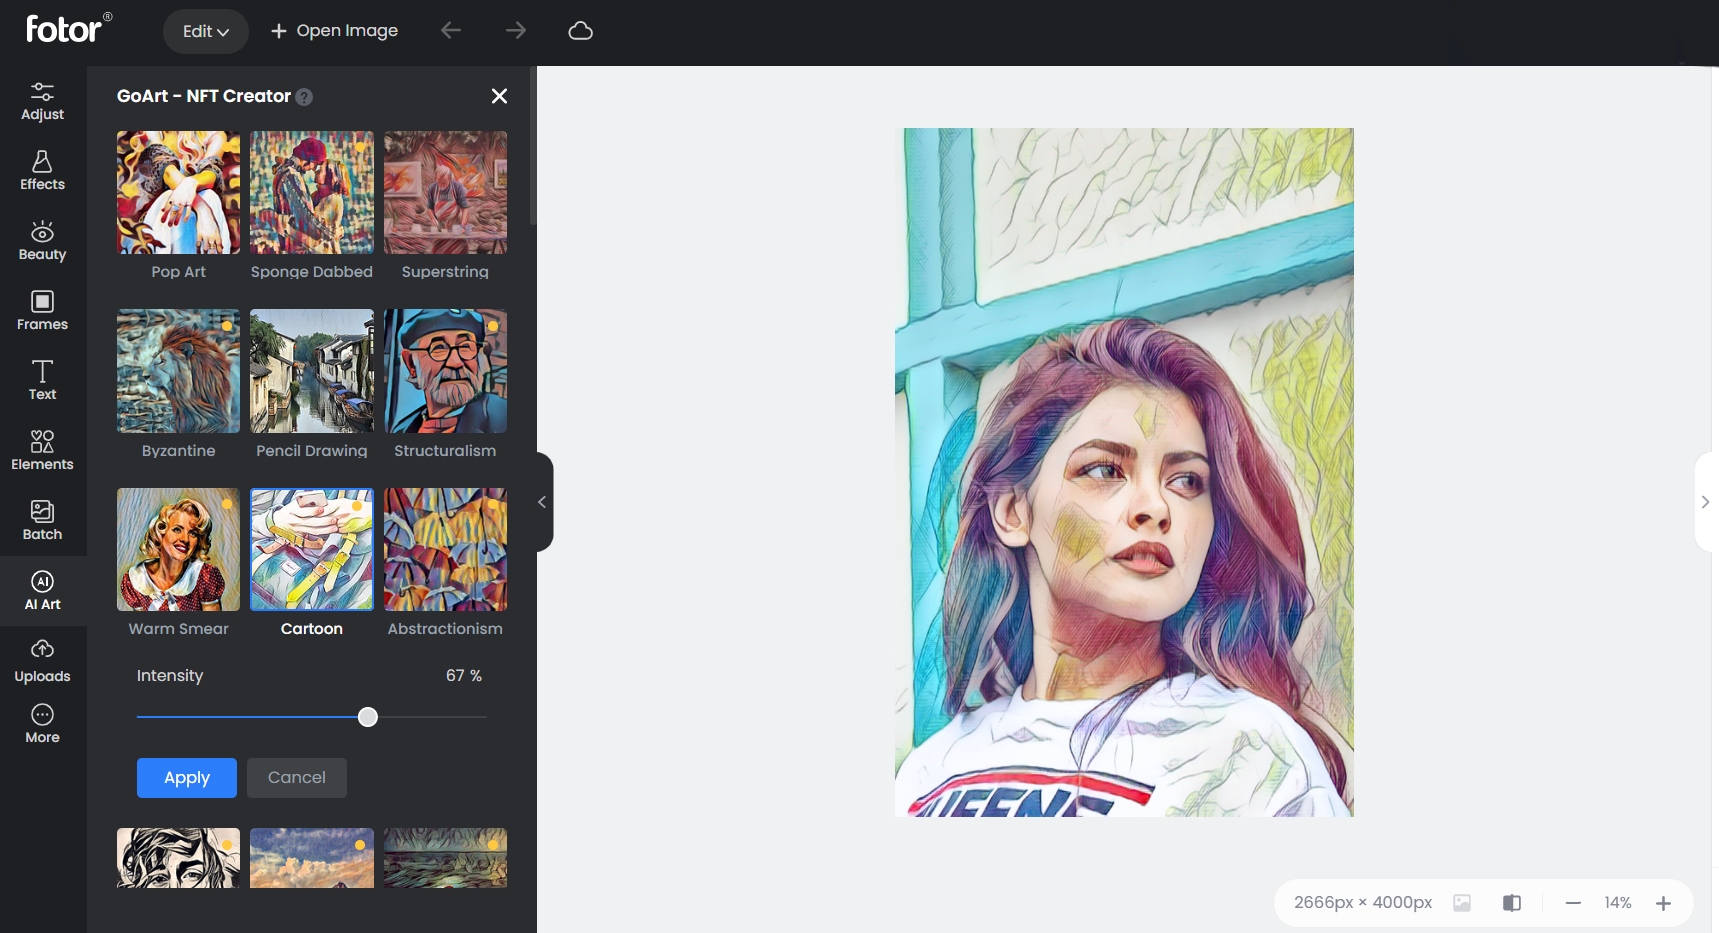Click the Intensity slider handle
This screenshot has width=1719, height=933.
click(368, 717)
